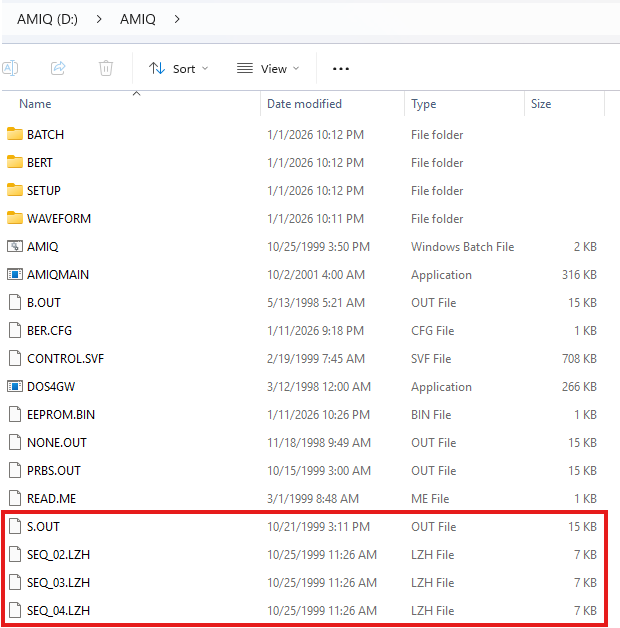Click the 266 KB size cell
620x628 pixels.
579,387
